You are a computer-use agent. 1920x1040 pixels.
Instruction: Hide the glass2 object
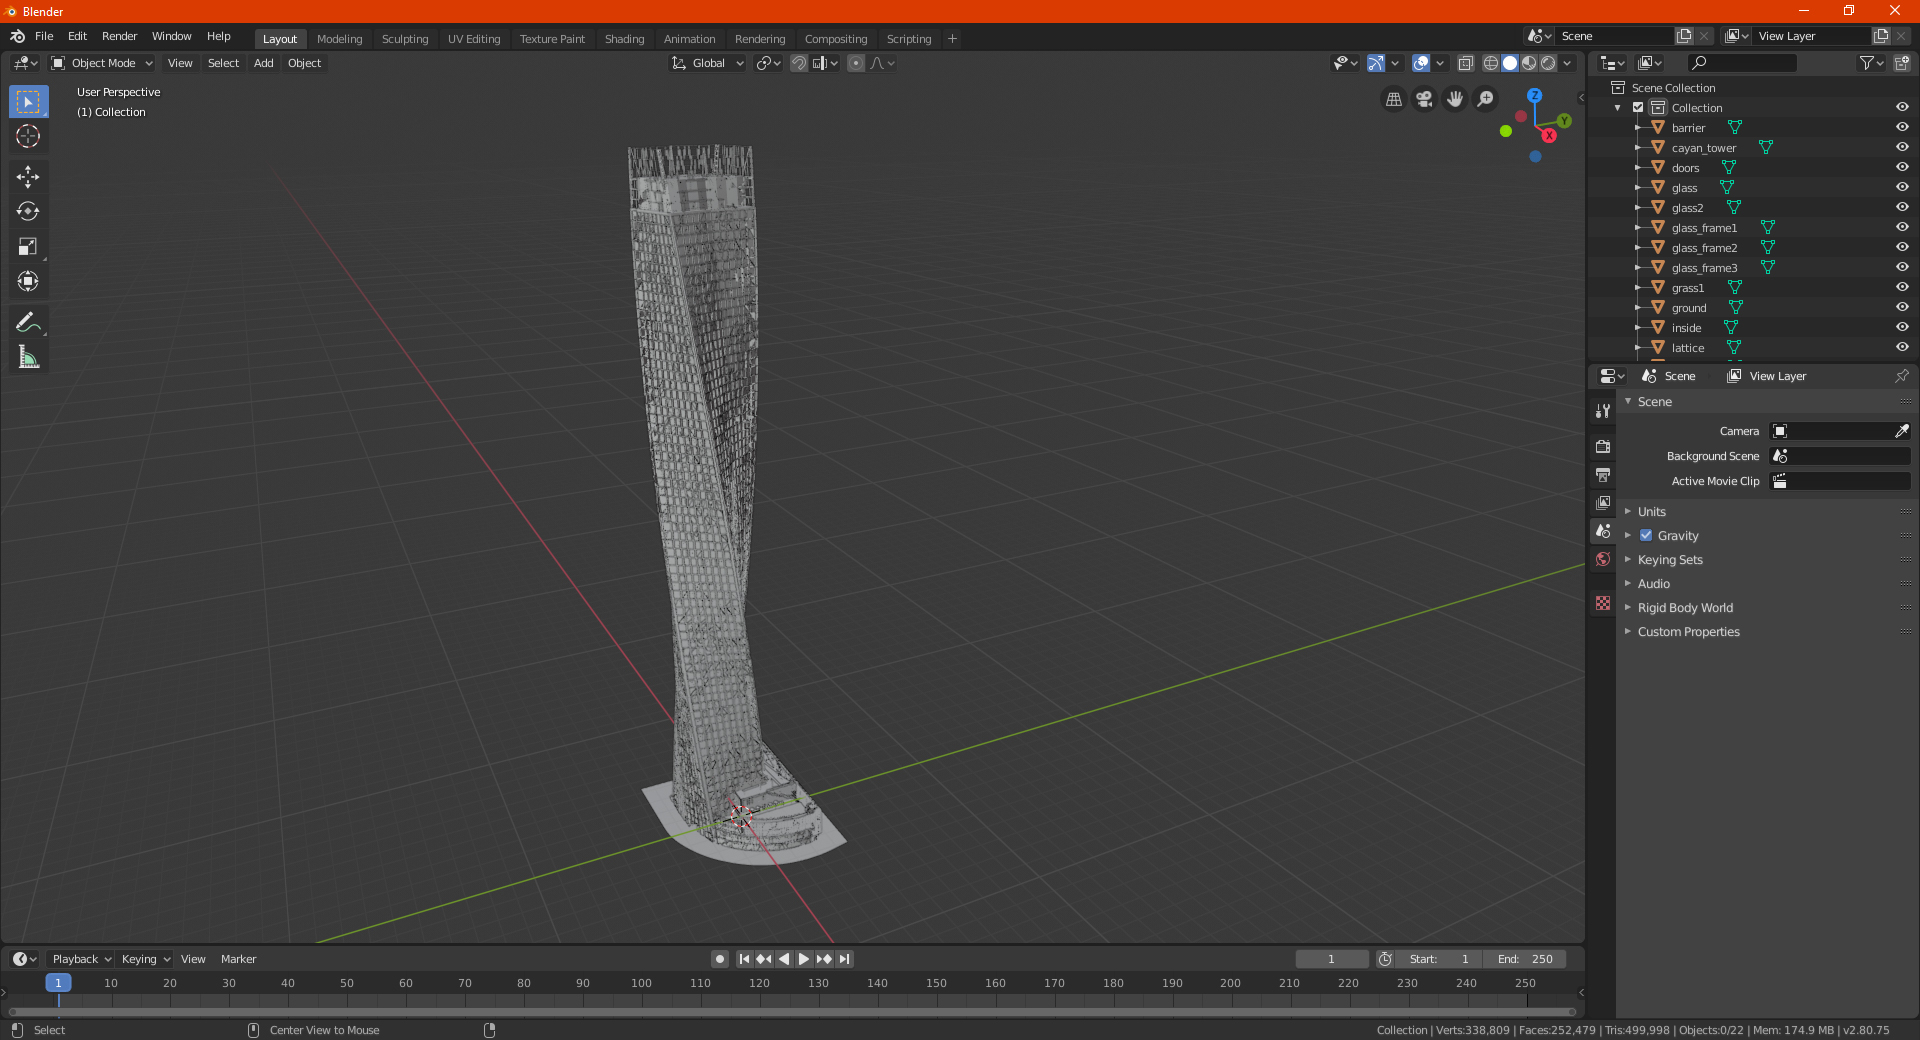(1902, 207)
